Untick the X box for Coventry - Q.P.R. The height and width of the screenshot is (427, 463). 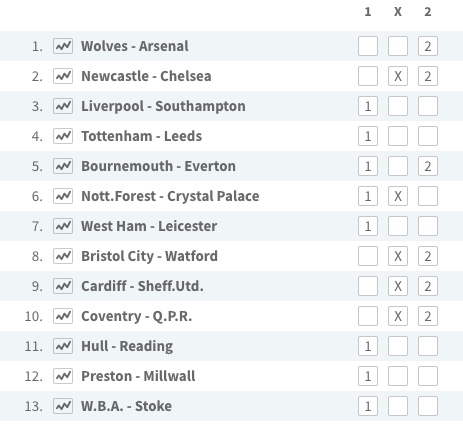[398, 316]
